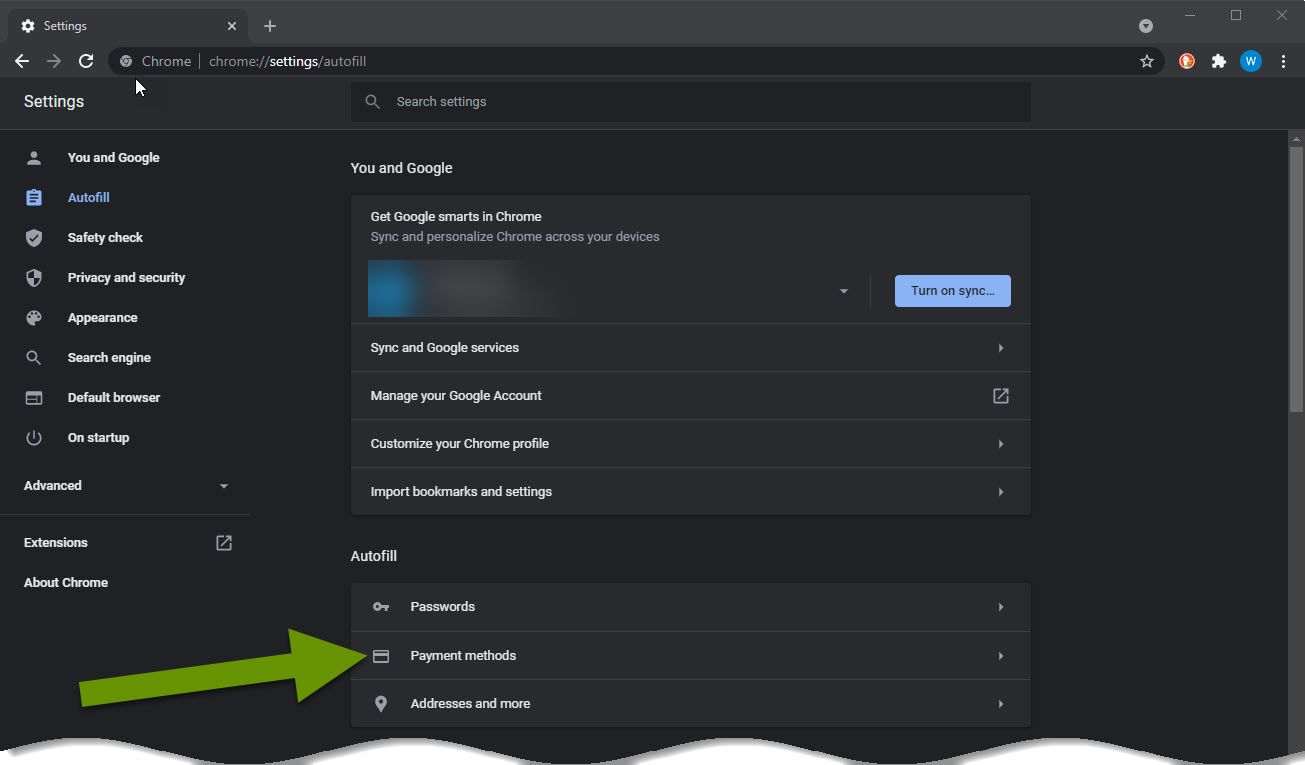Click the power icon for On startup
This screenshot has height=765, width=1305.
click(34, 438)
